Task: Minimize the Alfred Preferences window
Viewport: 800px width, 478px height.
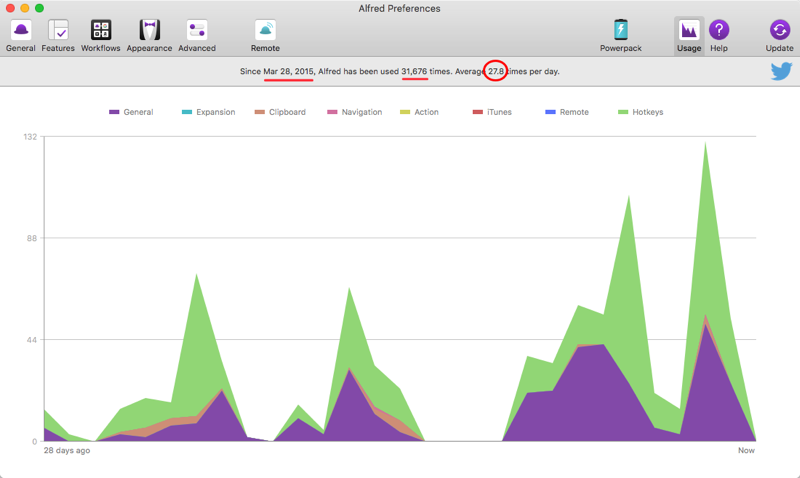Action: [24, 8]
